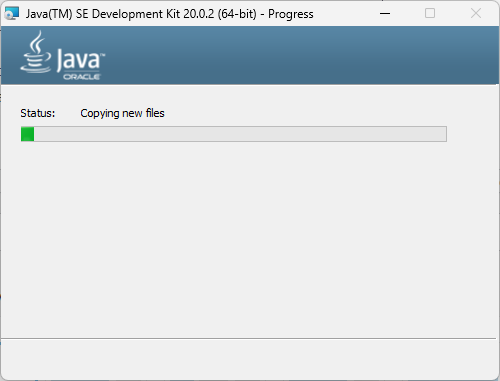Click the word "Progress" in title bar
500x381 pixels.
coord(291,14)
